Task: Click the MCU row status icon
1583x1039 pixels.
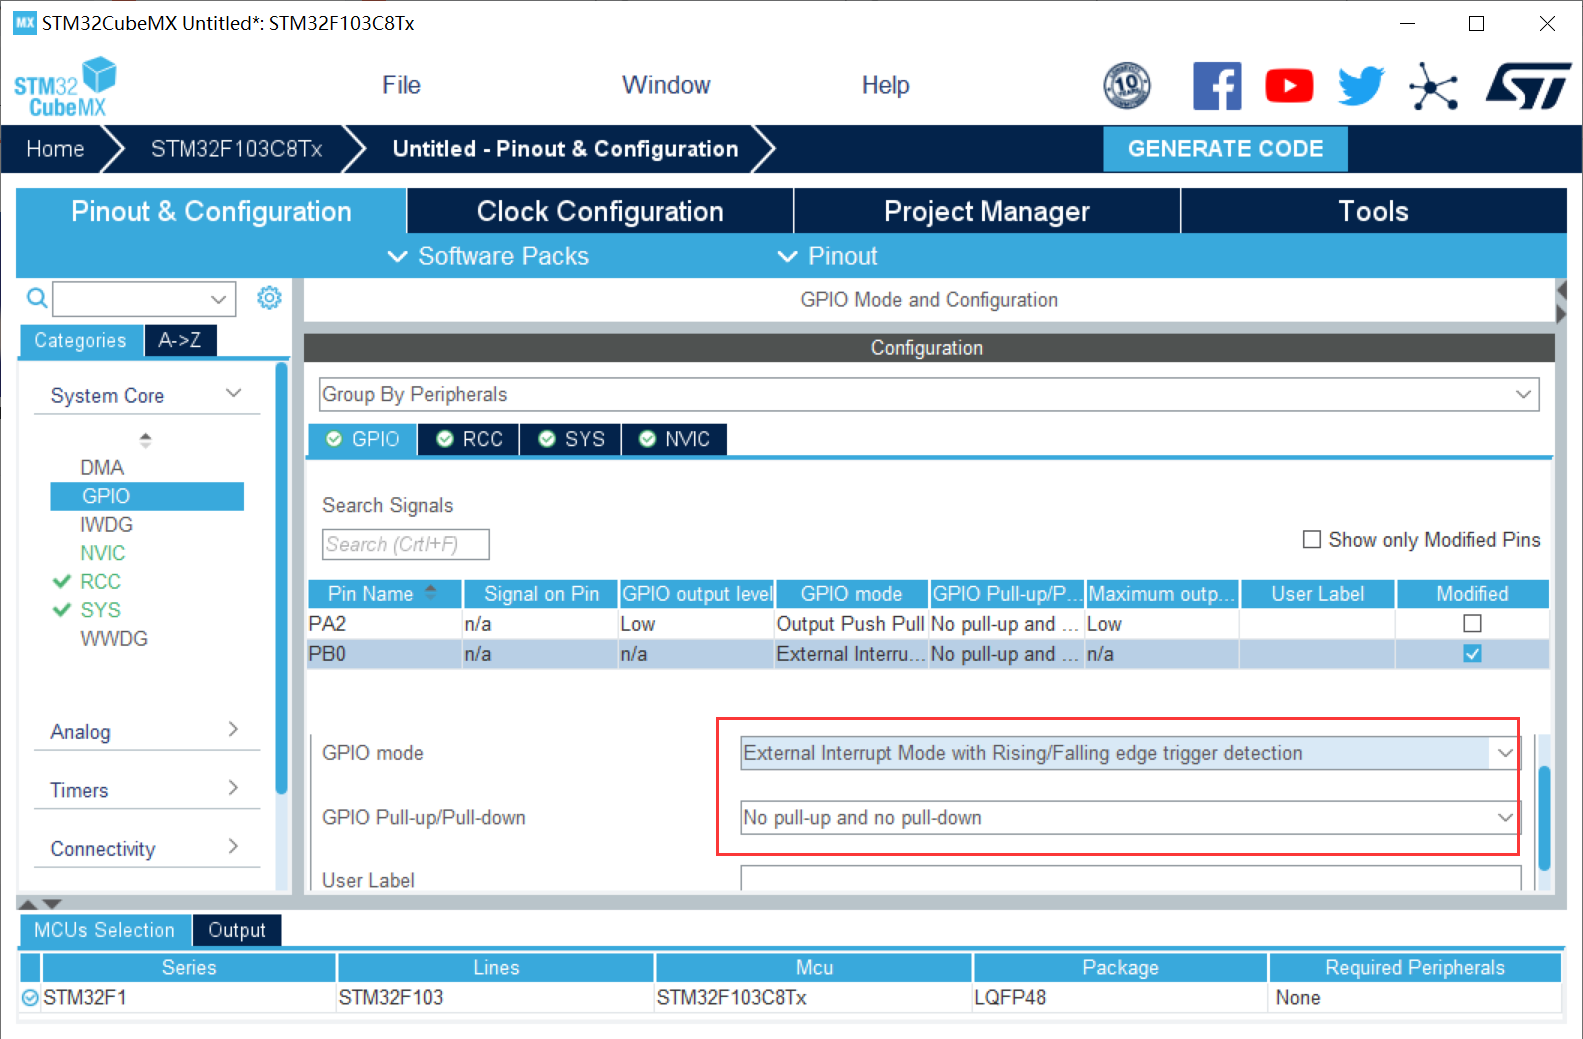Action: pos(30,997)
